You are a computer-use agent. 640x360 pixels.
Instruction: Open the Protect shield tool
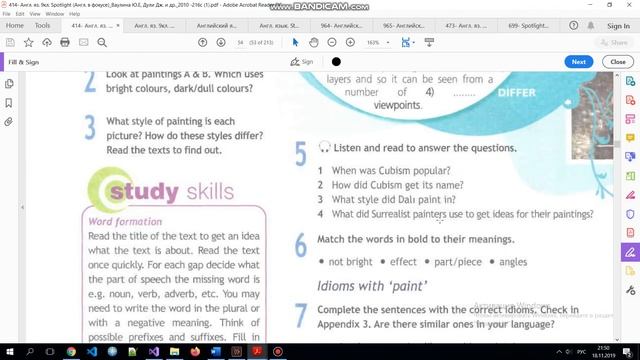click(x=630, y=213)
